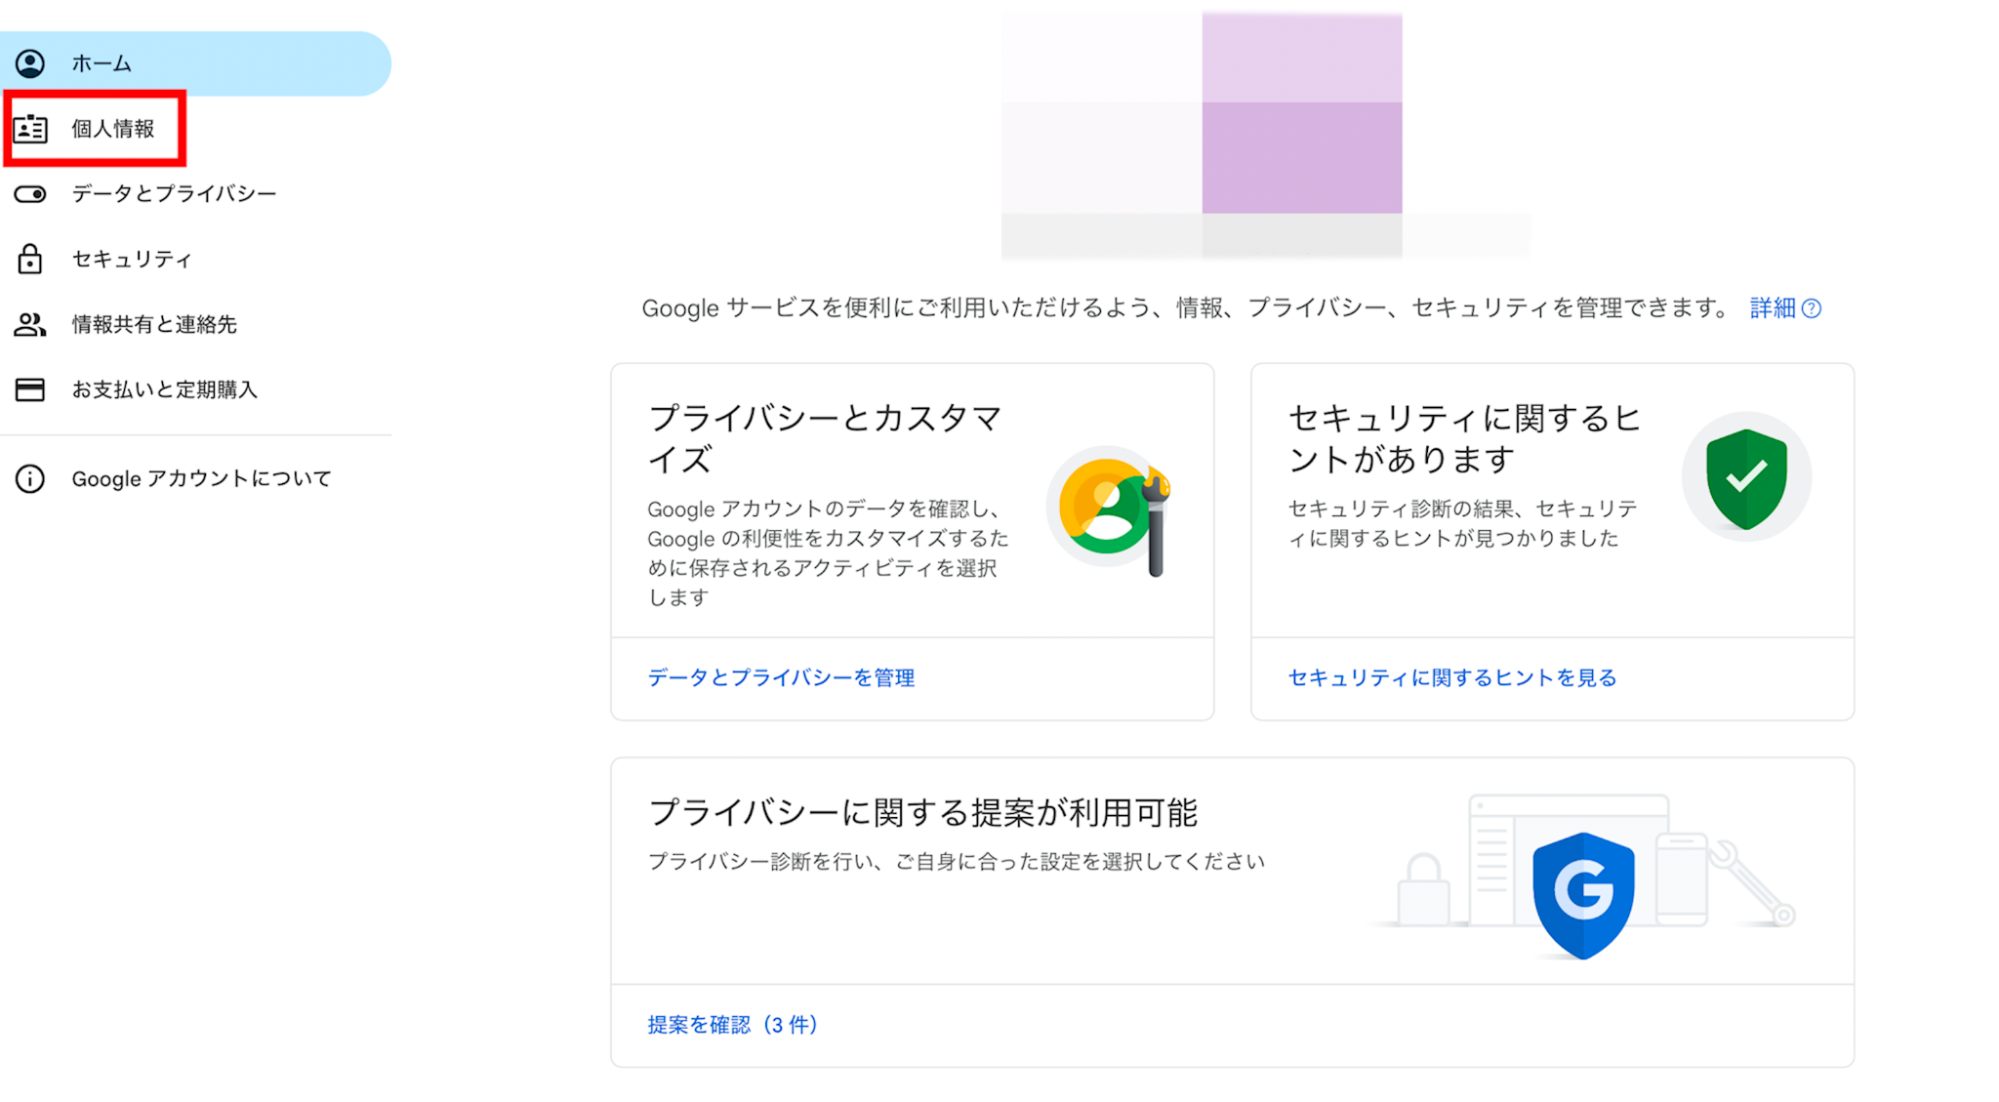Click the help question-mark icon beside 詳細
1999x1102 pixels.
(1811, 309)
